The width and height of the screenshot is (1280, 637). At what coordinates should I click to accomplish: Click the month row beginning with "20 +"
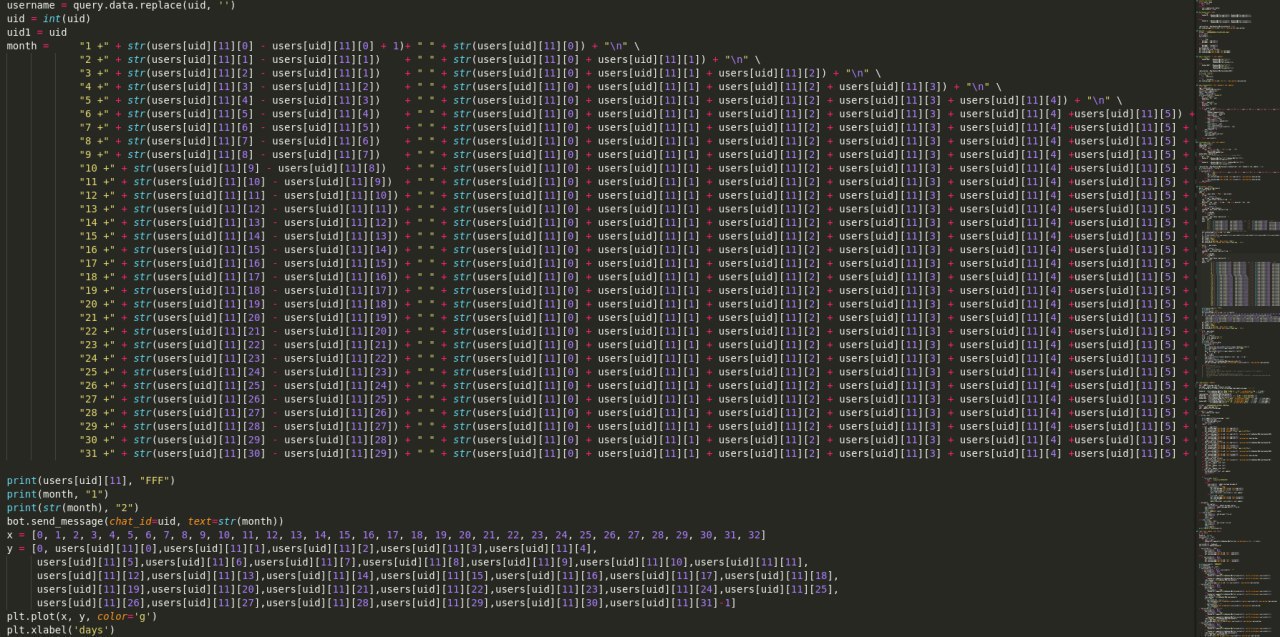pos(635,303)
